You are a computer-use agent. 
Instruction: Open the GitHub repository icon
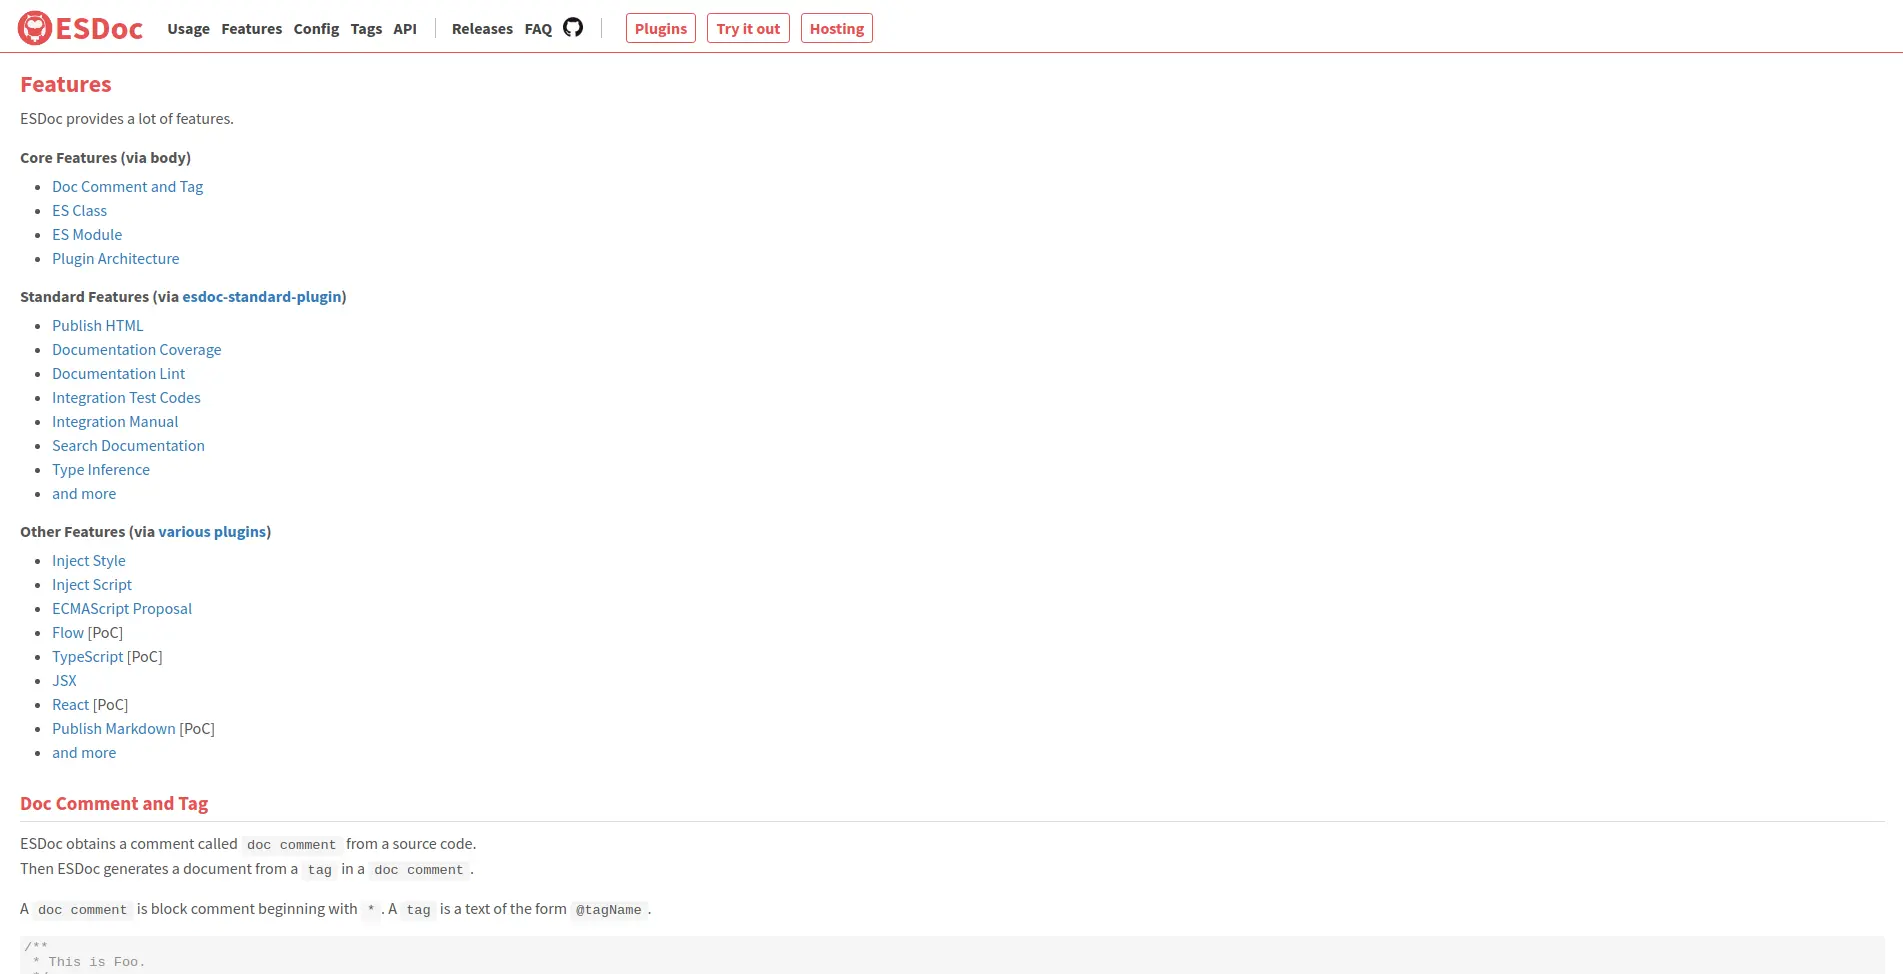pyautogui.click(x=573, y=28)
